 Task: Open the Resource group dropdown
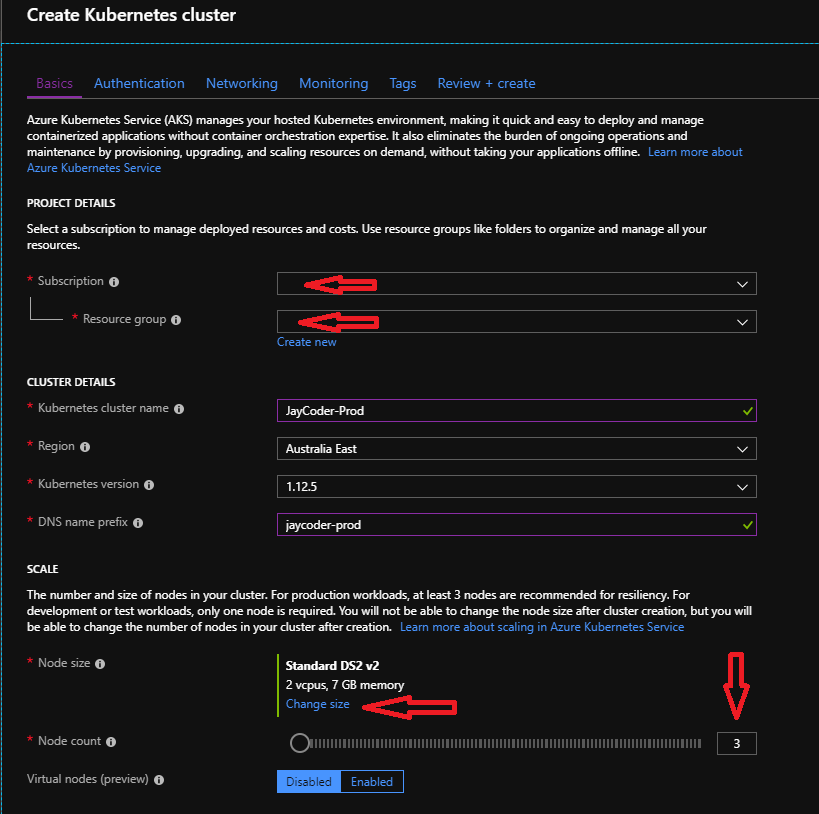(517, 322)
